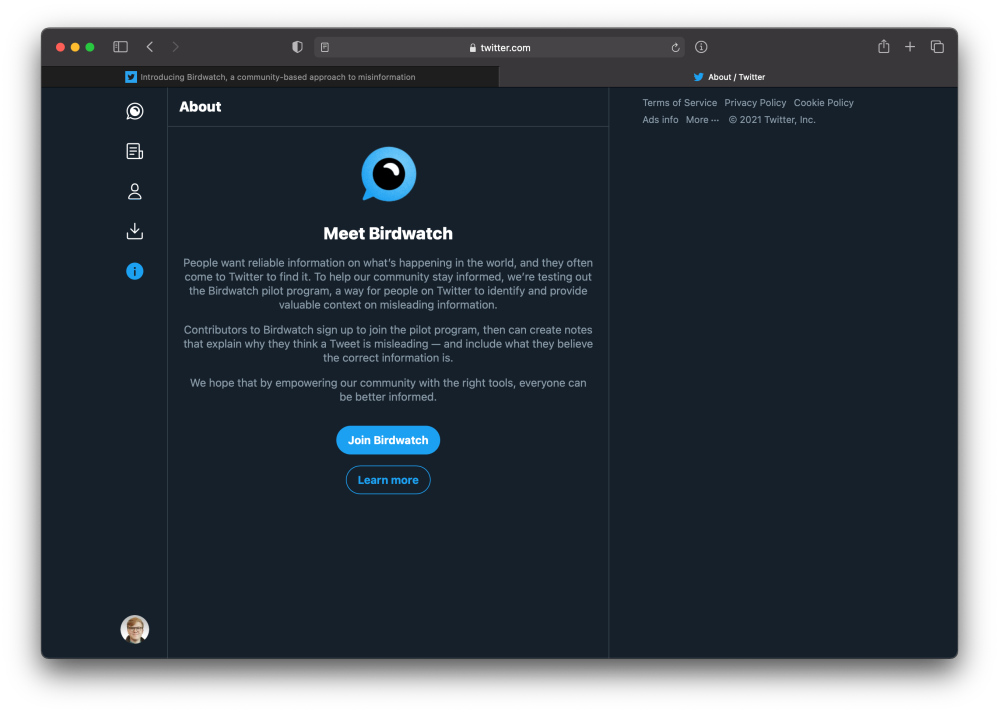The height and width of the screenshot is (713, 999).
Task: Click the Learn more button
Action: click(388, 480)
